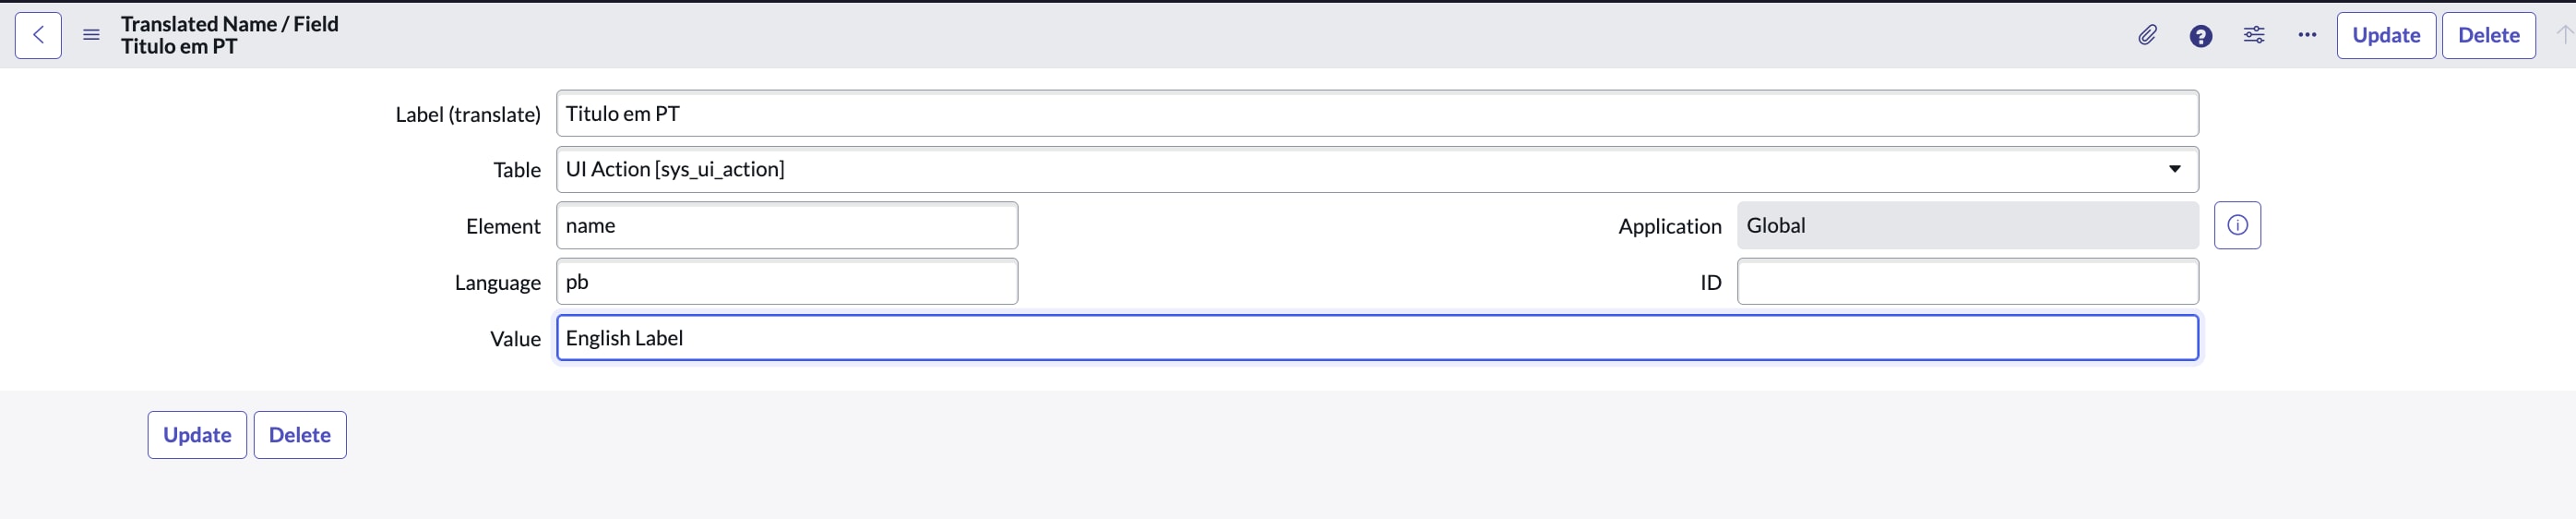This screenshot has width=2576, height=519.
Task: Open the form context hamburger menu
Action: coord(91,35)
